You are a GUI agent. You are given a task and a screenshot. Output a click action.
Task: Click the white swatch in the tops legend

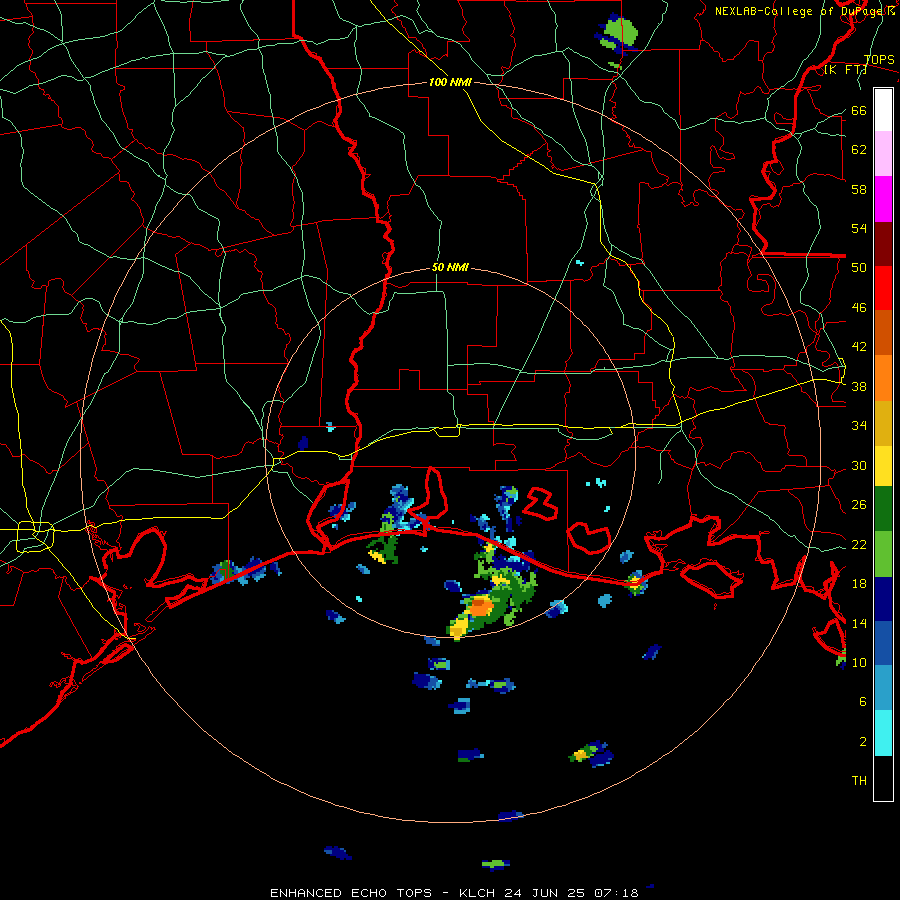883,110
